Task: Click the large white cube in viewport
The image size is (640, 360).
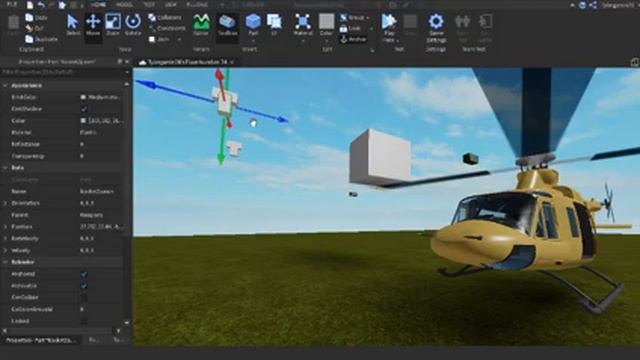Action: pyautogui.click(x=380, y=158)
